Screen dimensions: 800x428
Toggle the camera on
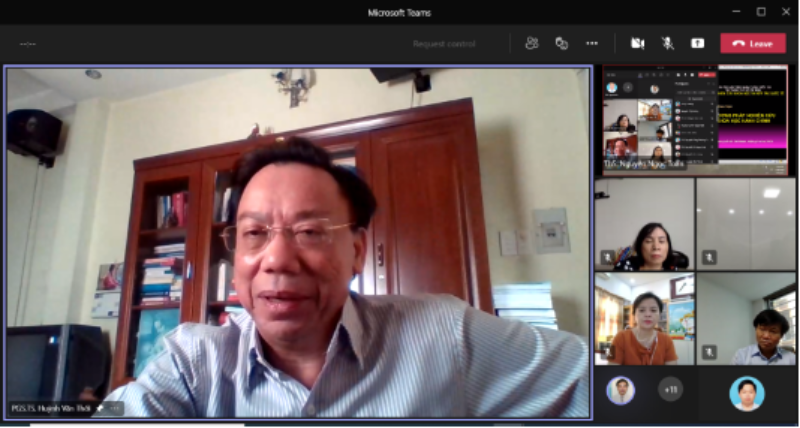point(637,43)
